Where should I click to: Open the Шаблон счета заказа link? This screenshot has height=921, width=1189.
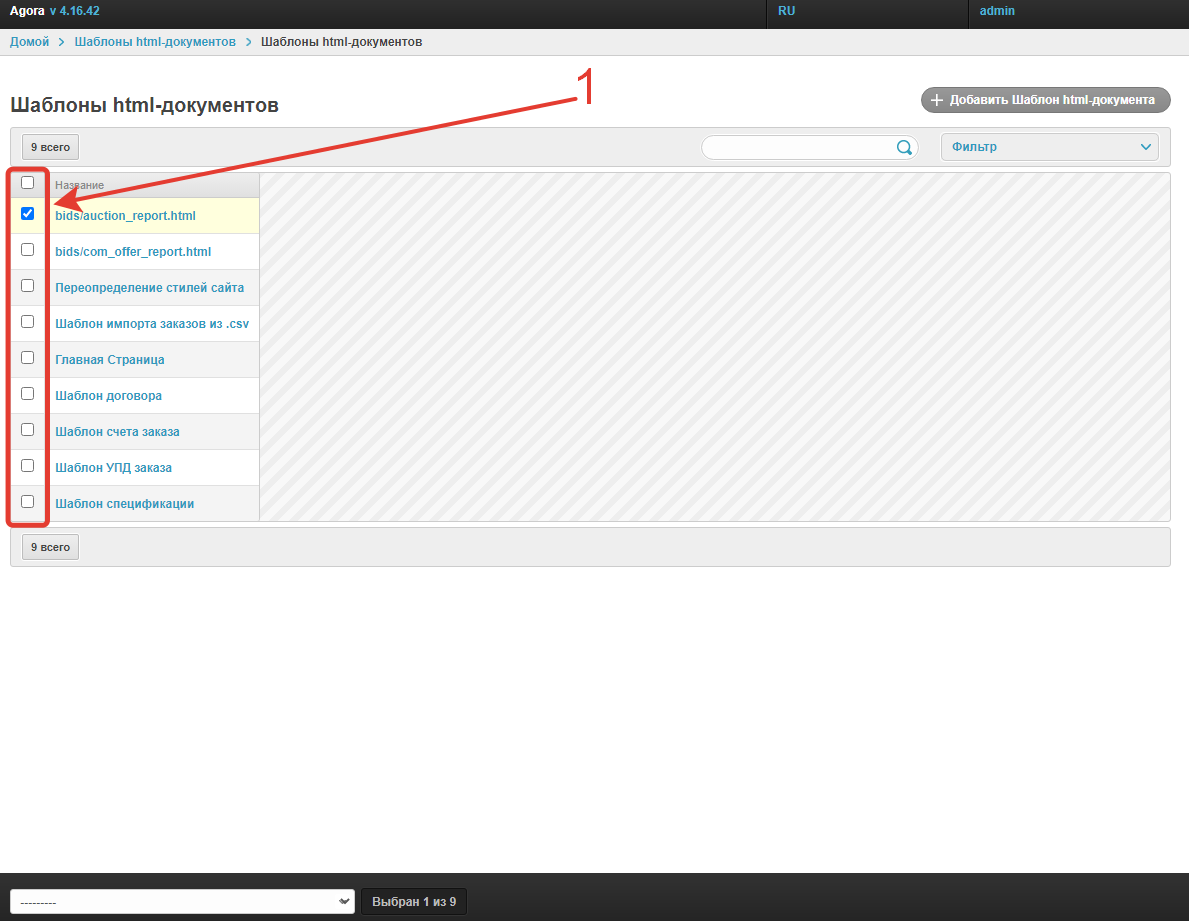click(117, 432)
